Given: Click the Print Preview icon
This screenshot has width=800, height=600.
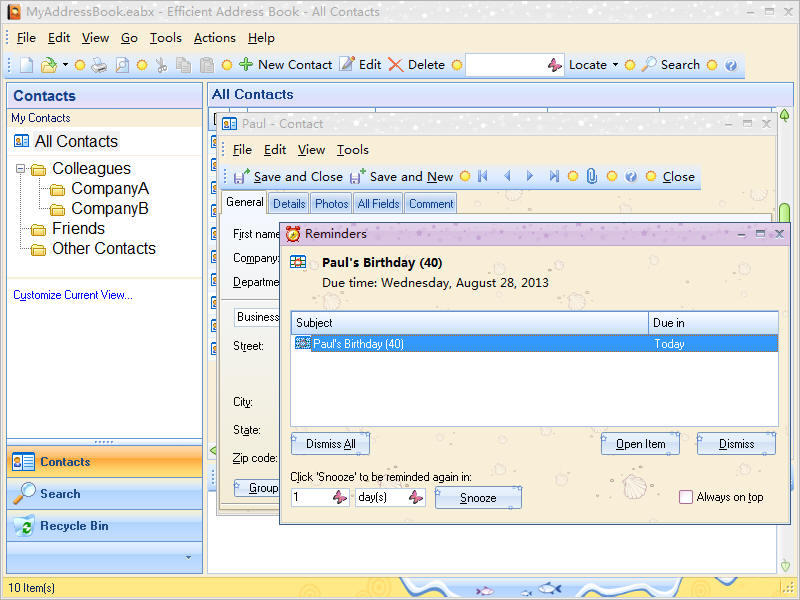Looking at the screenshot, I should 122,65.
